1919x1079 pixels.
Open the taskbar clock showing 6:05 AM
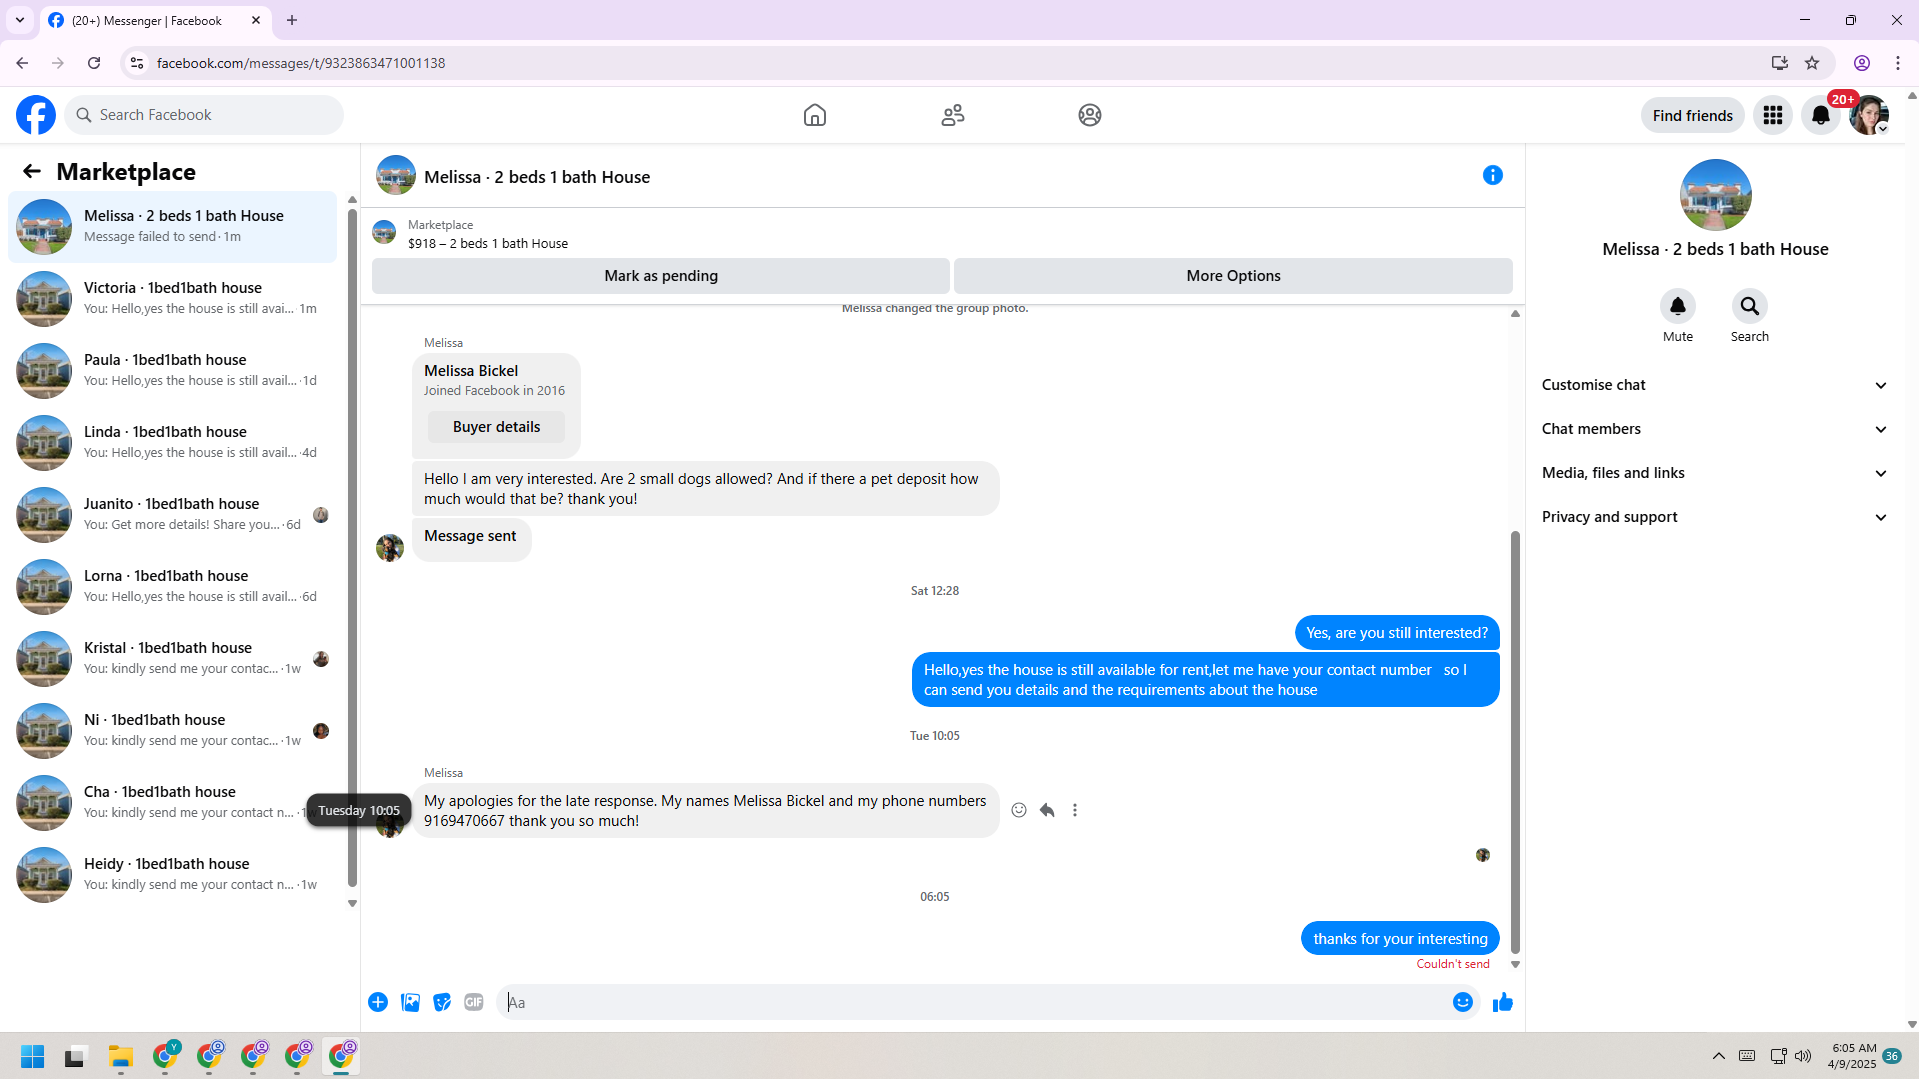[1854, 1056]
